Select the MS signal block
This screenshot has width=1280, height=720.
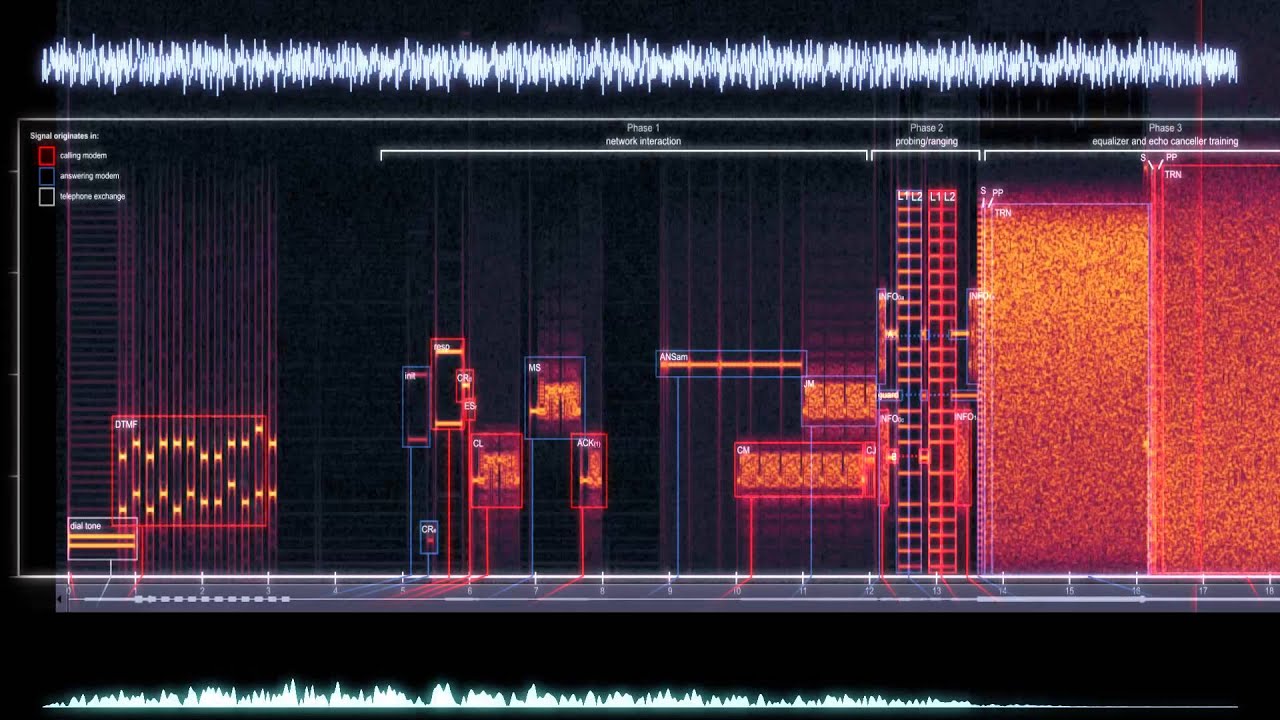(555, 398)
